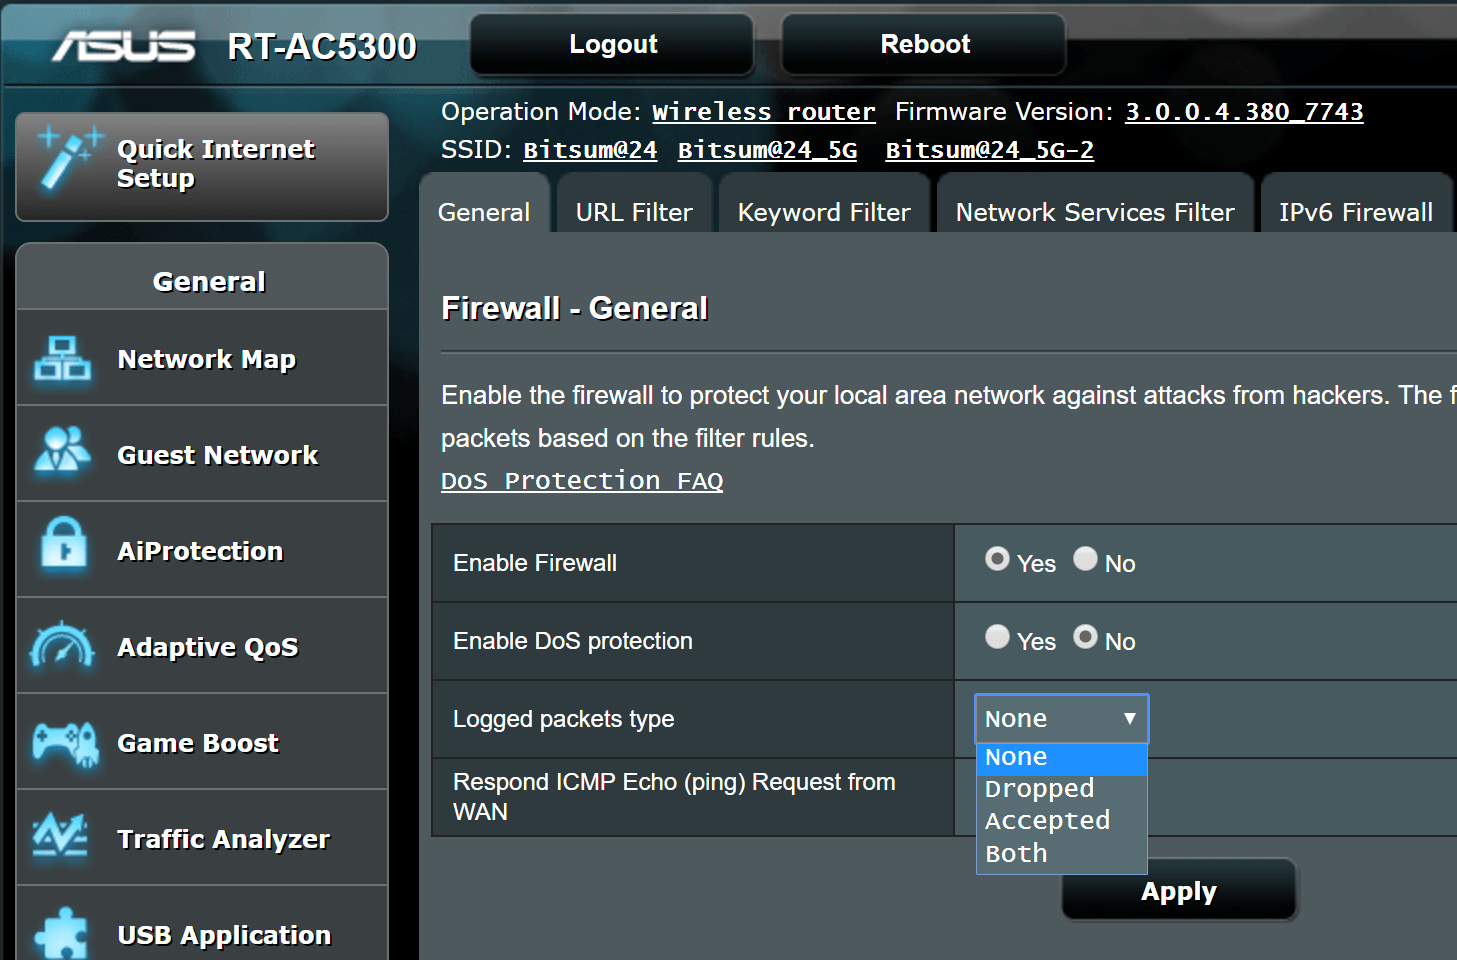Viewport: 1457px width, 960px height.
Task: Click Respond ICMP Echo Request from WAN label
Action: [x=674, y=797]
